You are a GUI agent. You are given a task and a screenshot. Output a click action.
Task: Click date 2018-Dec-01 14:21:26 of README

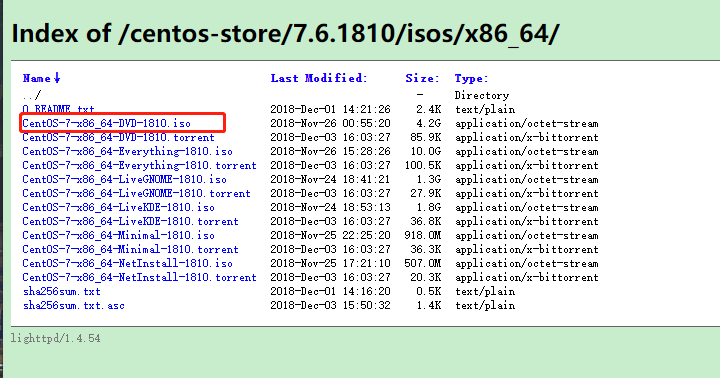tap(330, 109)
